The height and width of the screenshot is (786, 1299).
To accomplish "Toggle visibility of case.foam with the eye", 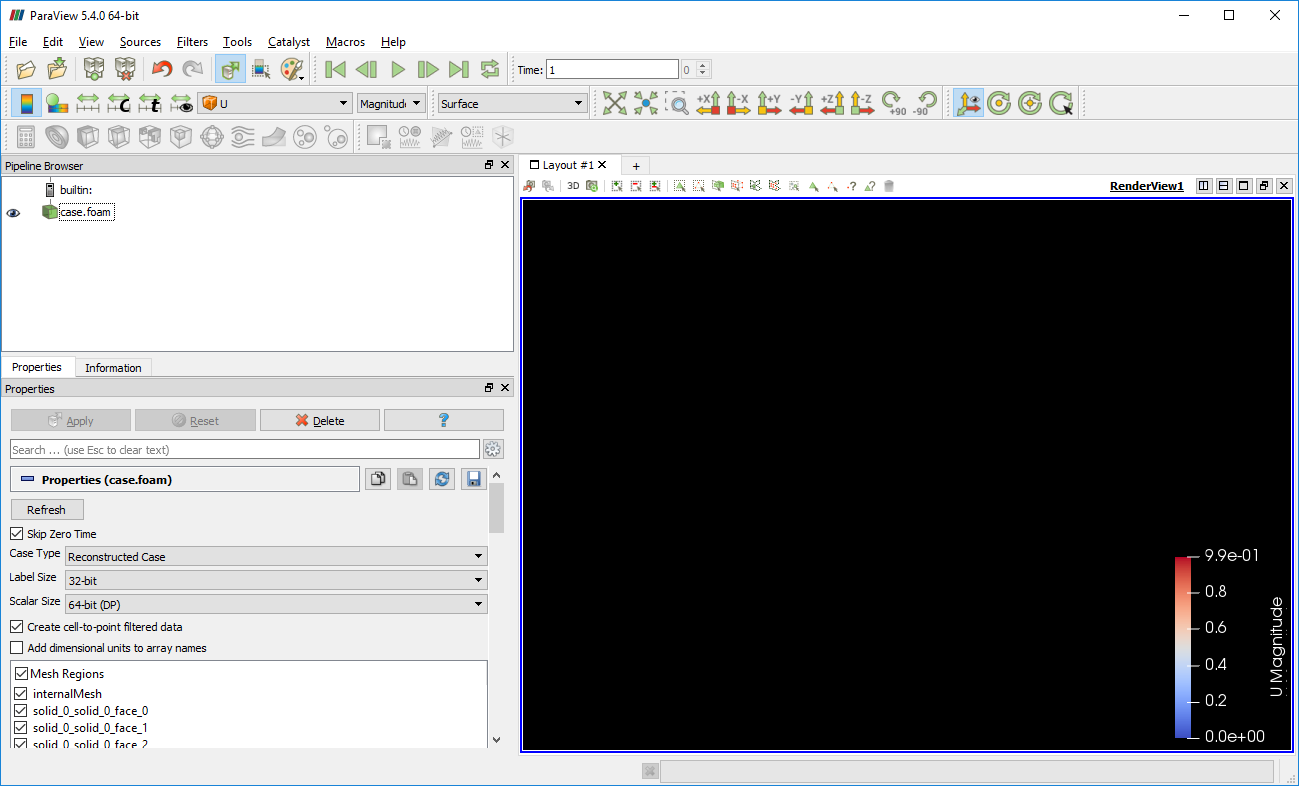I will (x=13, y=211).
